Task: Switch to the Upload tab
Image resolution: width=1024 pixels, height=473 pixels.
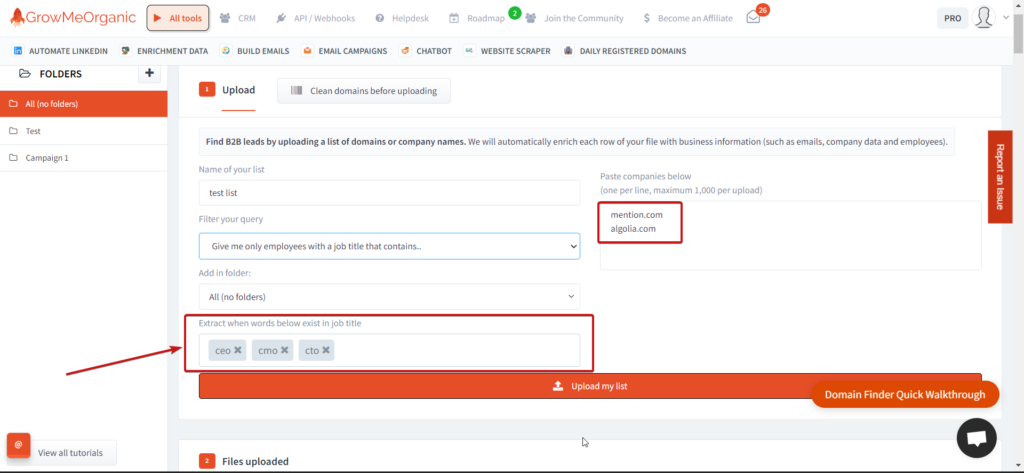Action: pos(238,90)
